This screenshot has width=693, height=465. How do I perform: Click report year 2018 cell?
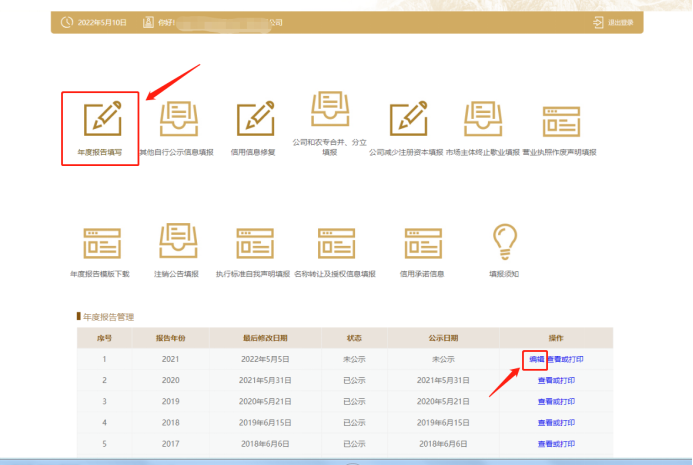click(x=171, y=423)
